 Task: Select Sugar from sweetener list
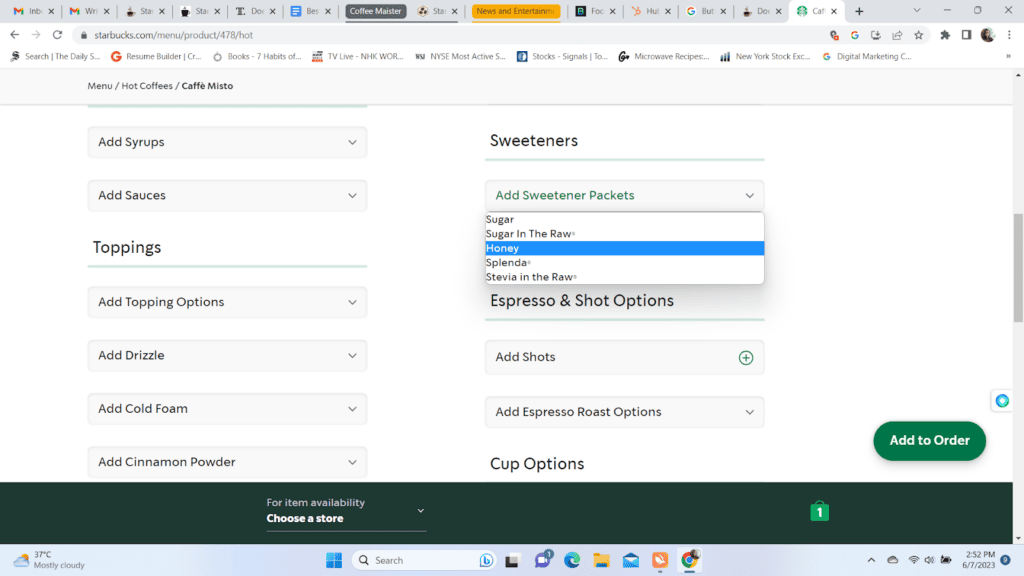(624, 219)
